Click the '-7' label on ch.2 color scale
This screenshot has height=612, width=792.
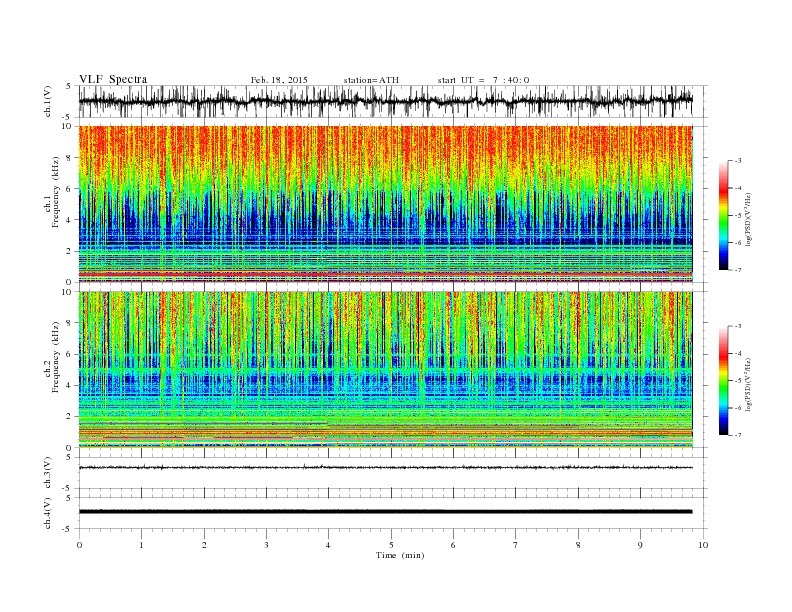point(737,435)
